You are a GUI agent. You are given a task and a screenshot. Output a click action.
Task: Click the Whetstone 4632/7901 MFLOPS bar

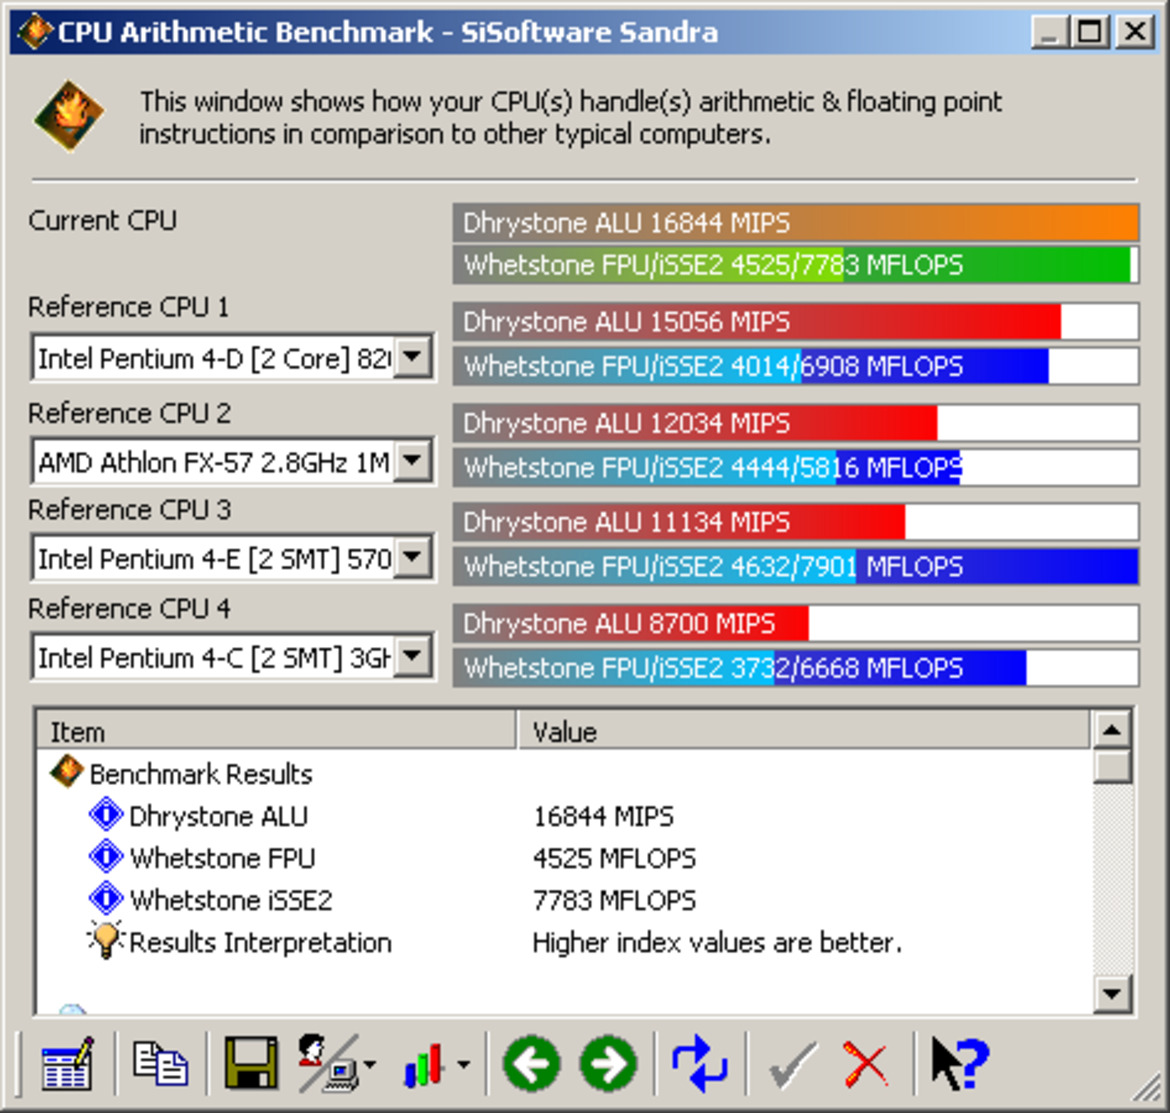[795, 566]
